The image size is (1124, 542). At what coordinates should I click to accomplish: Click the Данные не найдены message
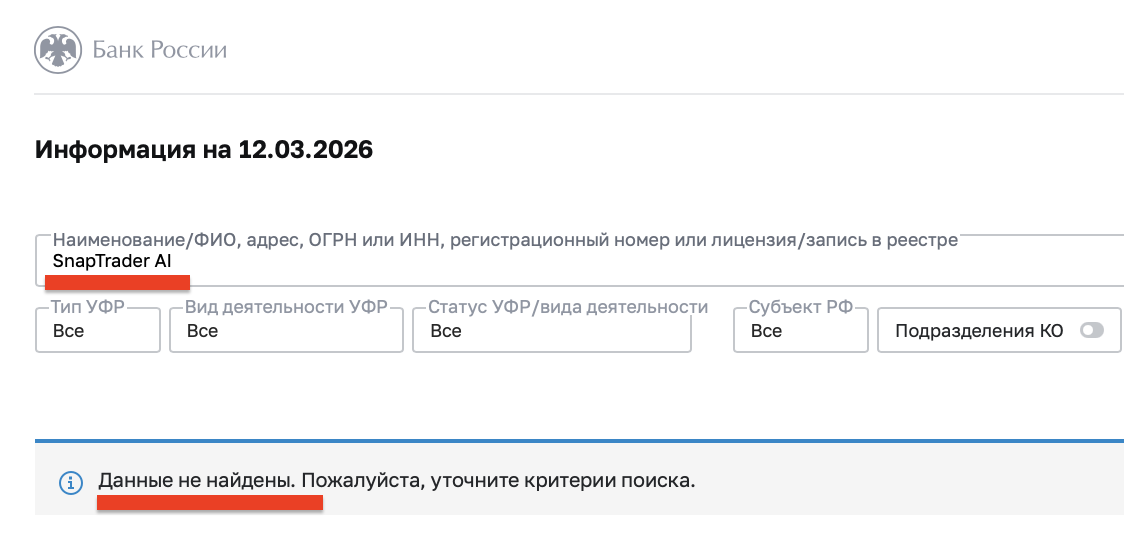click(x=196, y=481)
